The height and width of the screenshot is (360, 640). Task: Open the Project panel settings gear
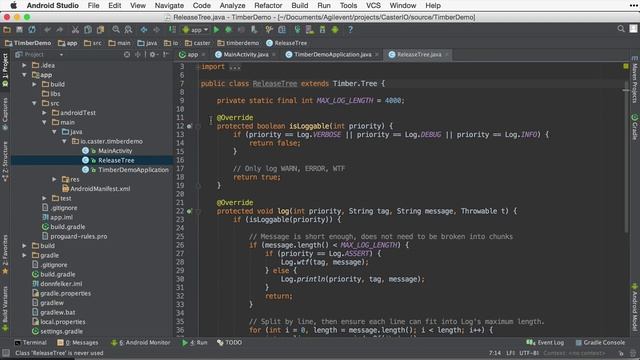(153, 55)
